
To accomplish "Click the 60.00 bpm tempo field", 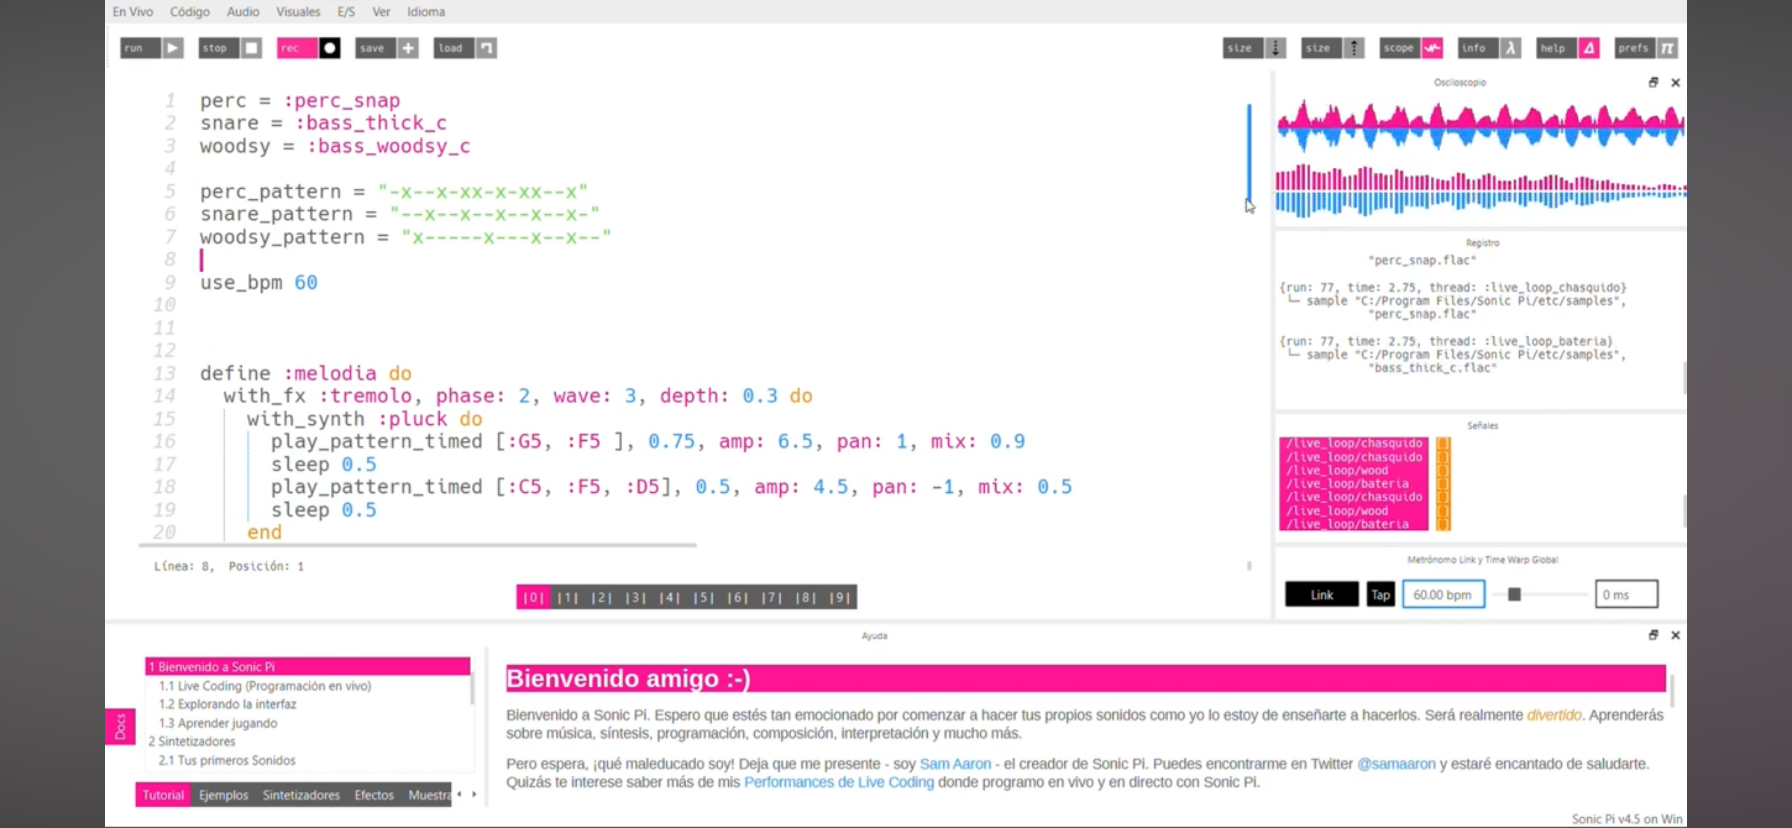I will 1443,594.
